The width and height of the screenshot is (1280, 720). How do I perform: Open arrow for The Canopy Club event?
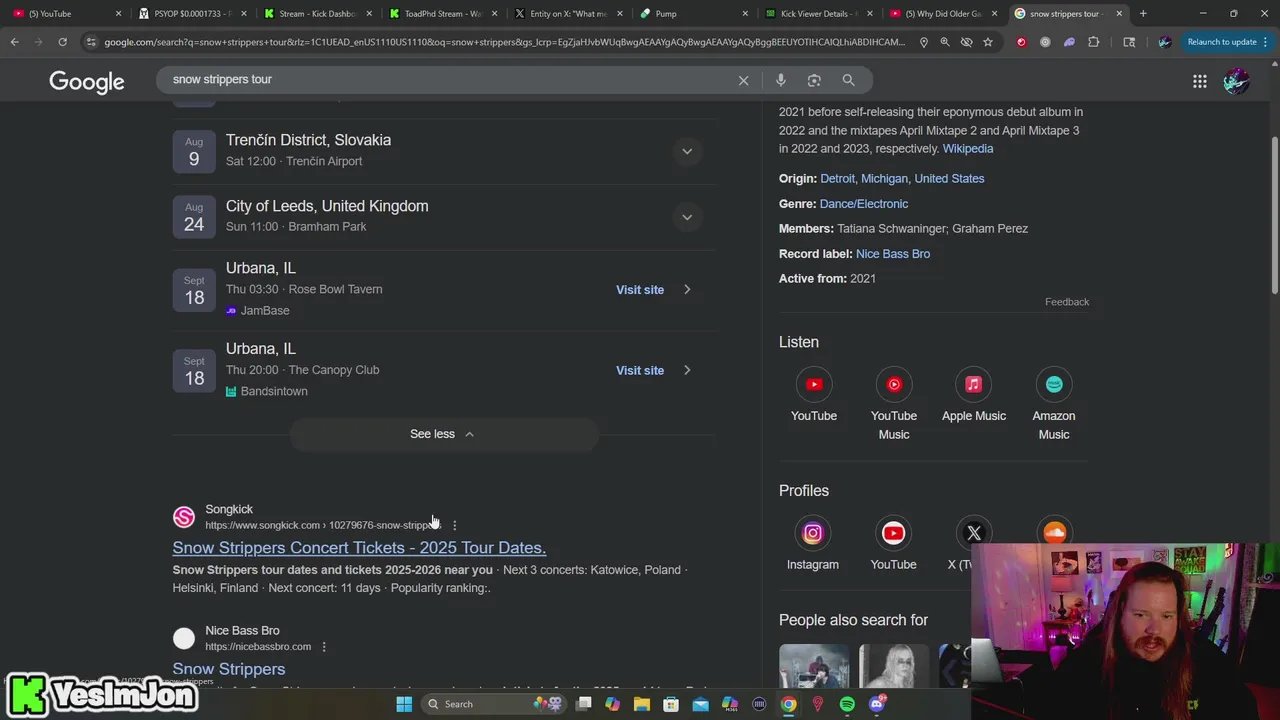(687, 370)
